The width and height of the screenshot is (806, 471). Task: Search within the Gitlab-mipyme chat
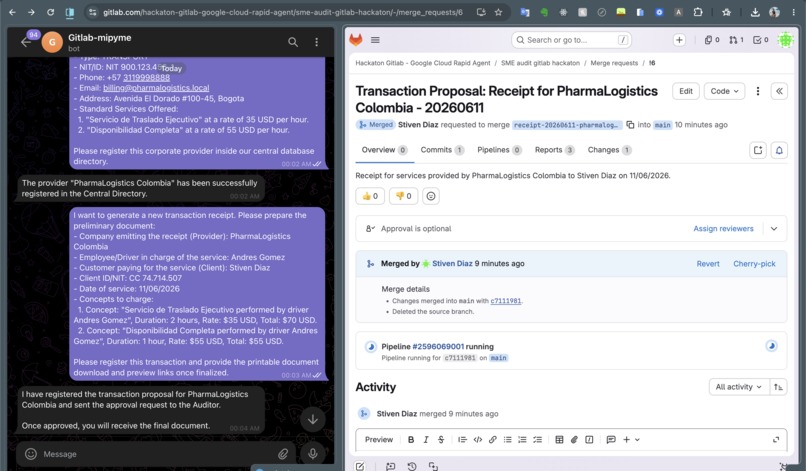(292, 42)
